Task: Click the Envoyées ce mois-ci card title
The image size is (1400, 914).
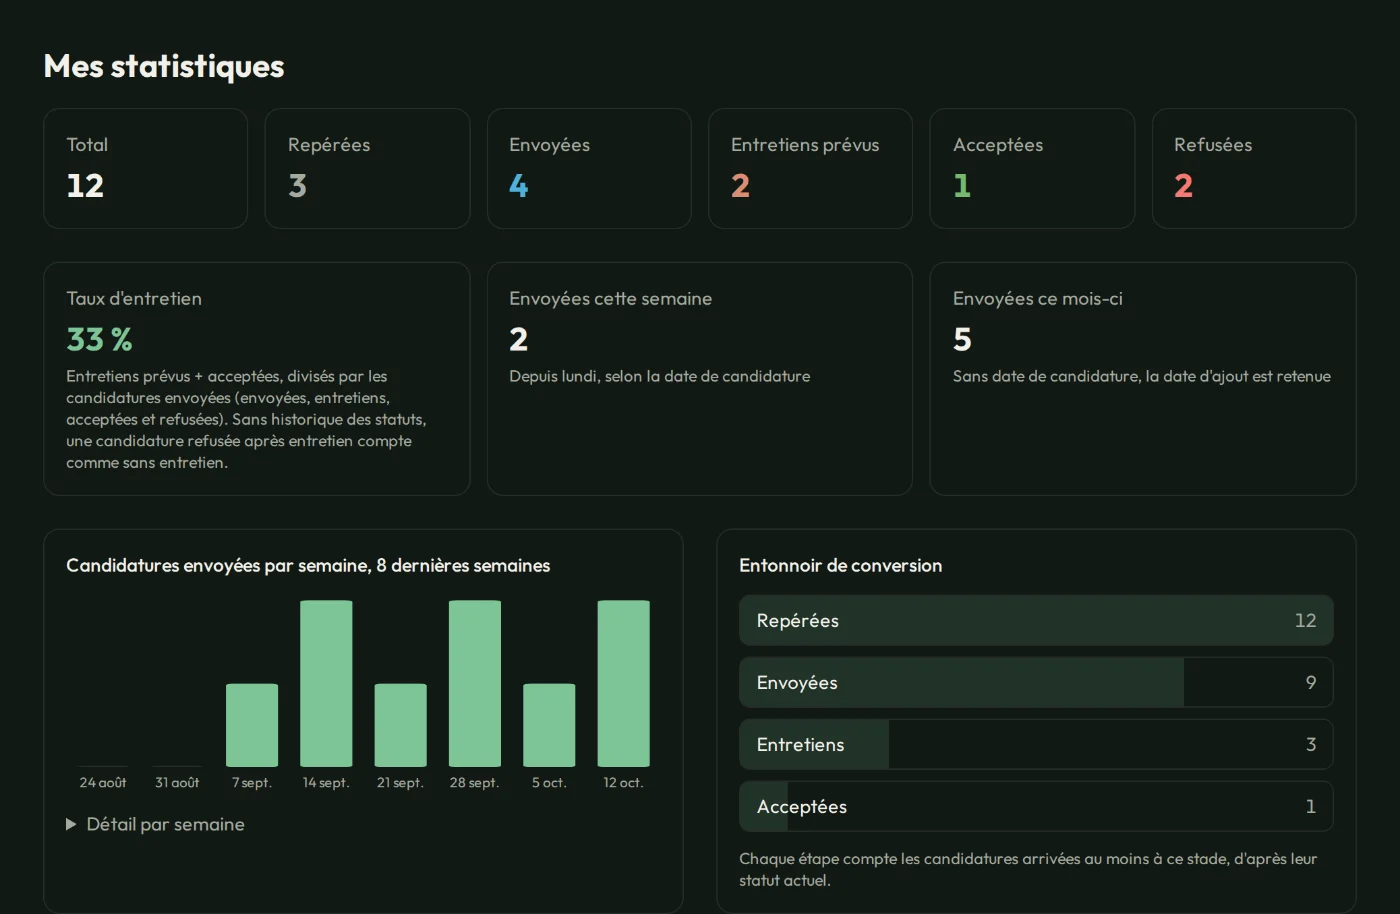Action: (x=1038, y=299)
